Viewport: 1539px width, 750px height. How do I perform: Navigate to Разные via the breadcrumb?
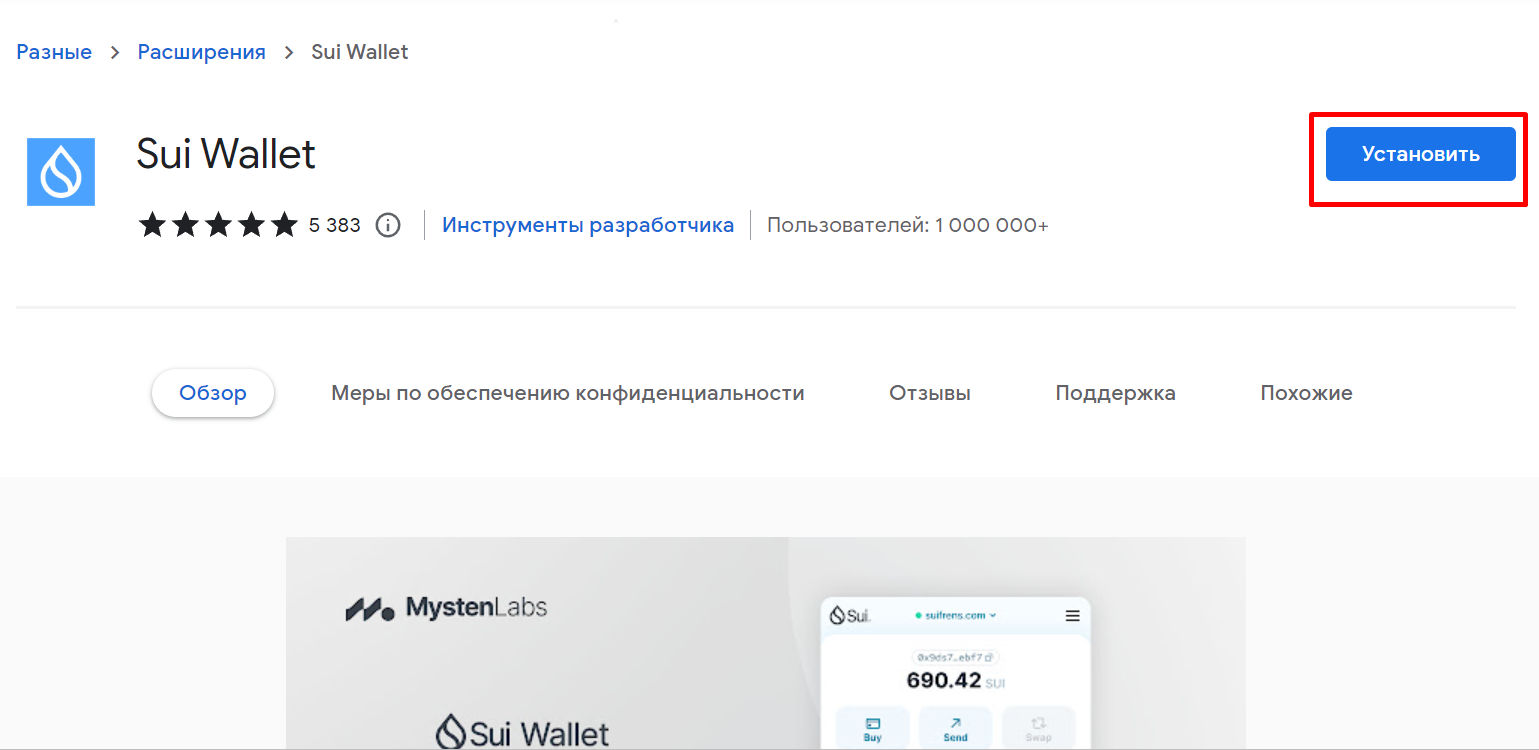[x=54, y=51]
